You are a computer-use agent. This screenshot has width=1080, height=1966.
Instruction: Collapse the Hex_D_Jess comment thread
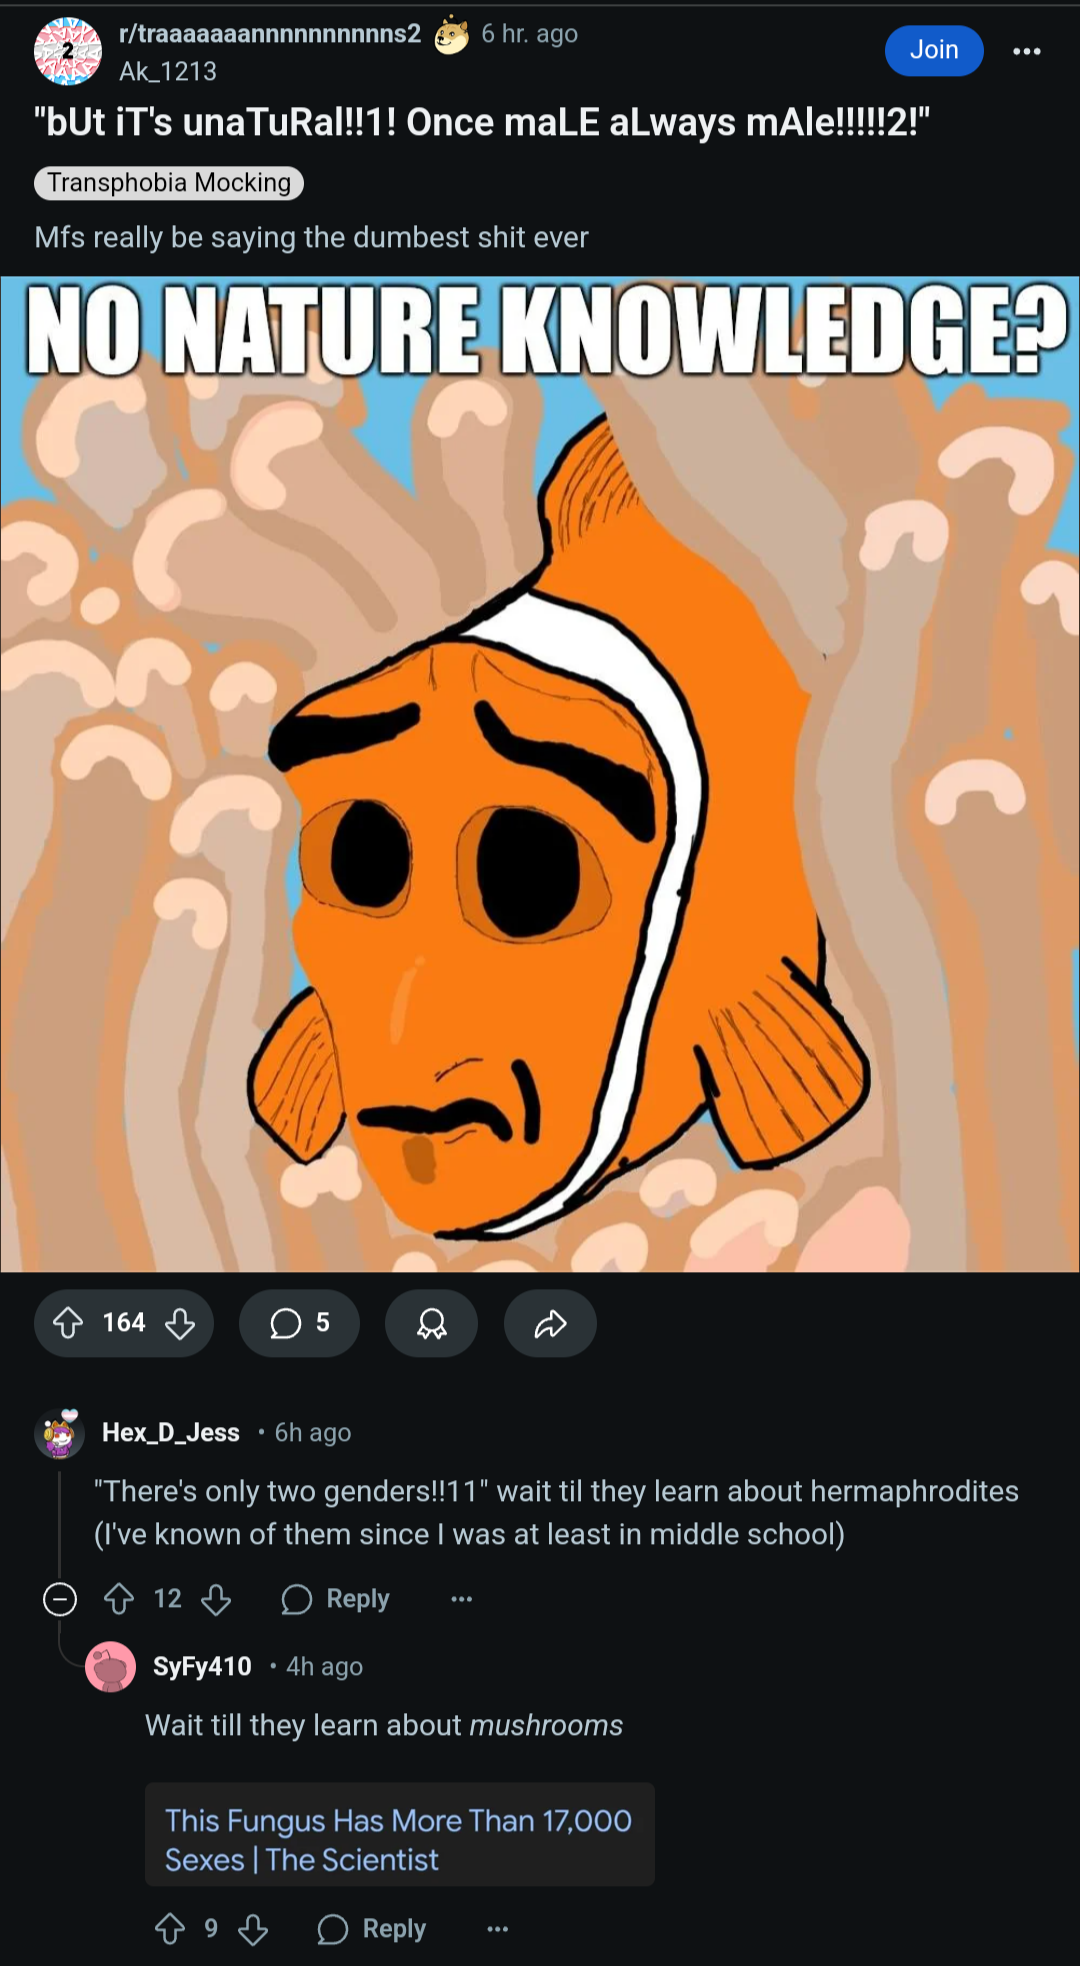tap(60, 1599)
